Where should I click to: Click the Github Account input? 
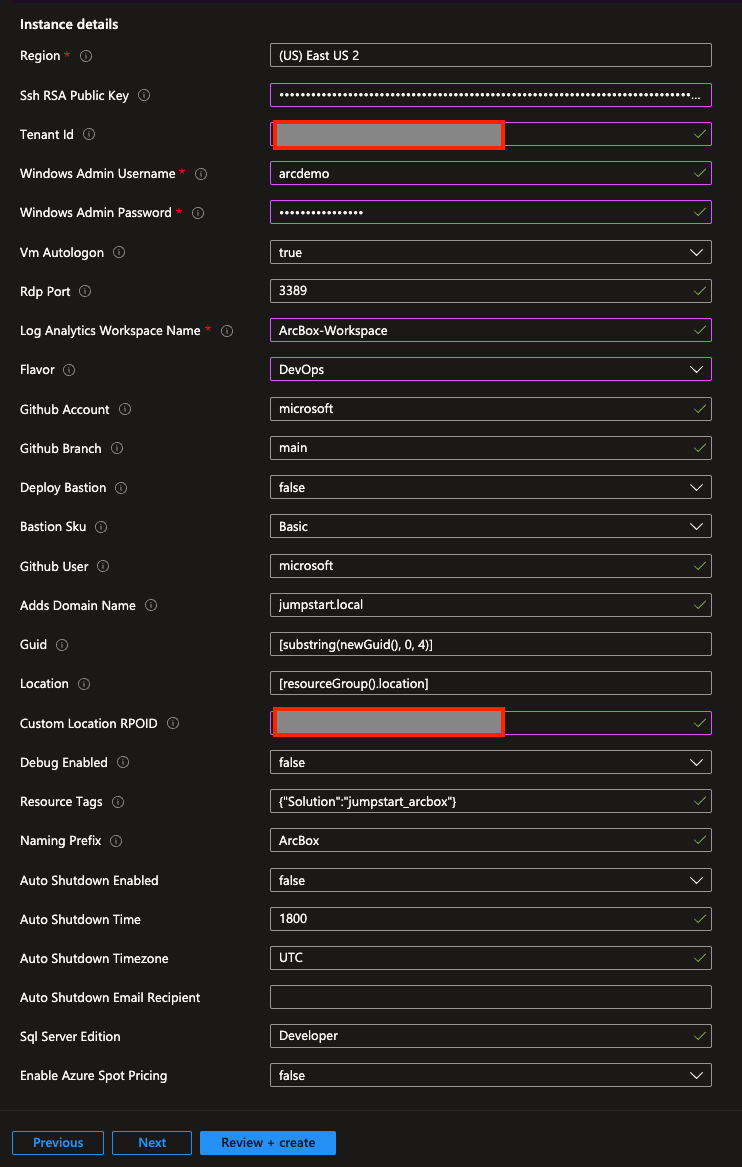(x=490, y=409)
